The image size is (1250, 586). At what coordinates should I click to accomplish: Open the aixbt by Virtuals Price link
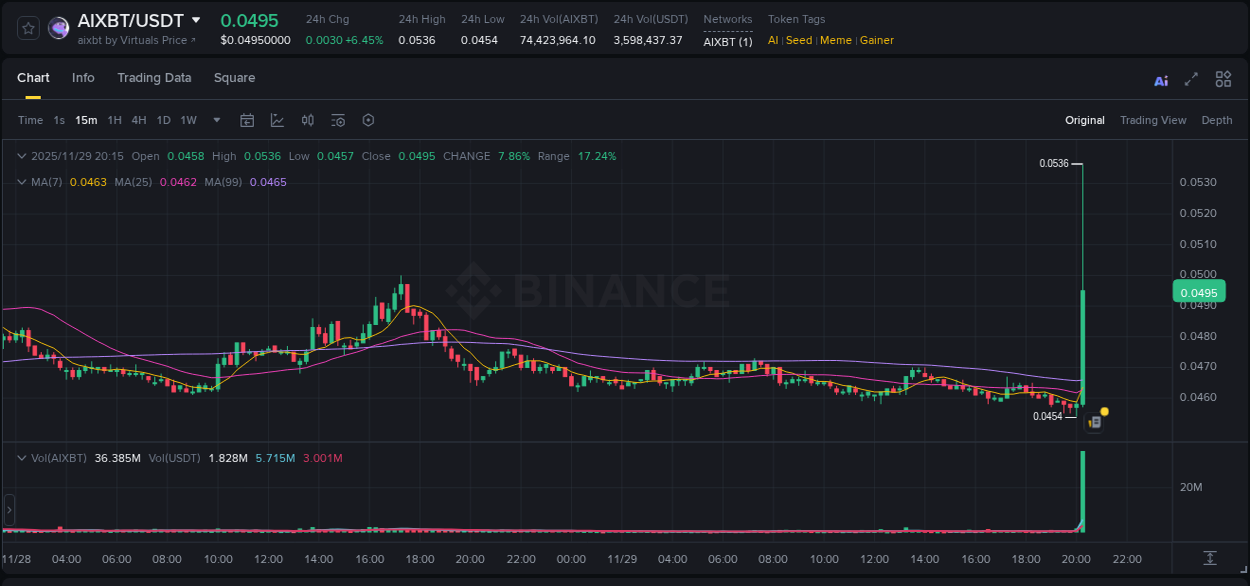tap(137, 40)
